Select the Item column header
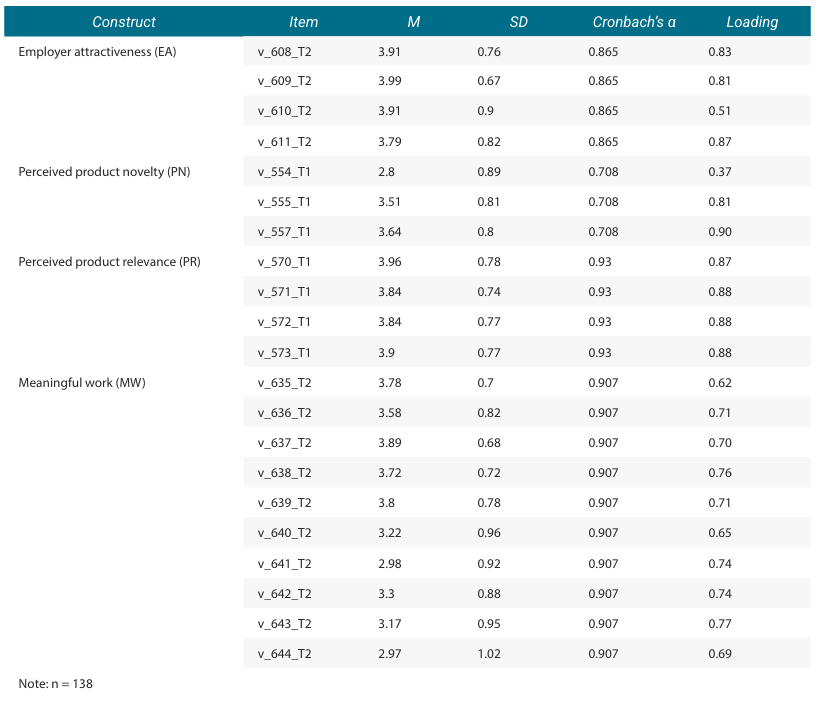The height and width of the screenshot is (702, 817). [303, 22]
